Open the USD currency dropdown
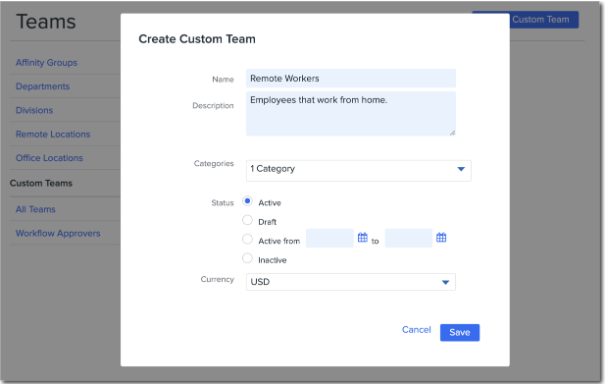This screenshot has width=605, height=384. tap(351, 282)
